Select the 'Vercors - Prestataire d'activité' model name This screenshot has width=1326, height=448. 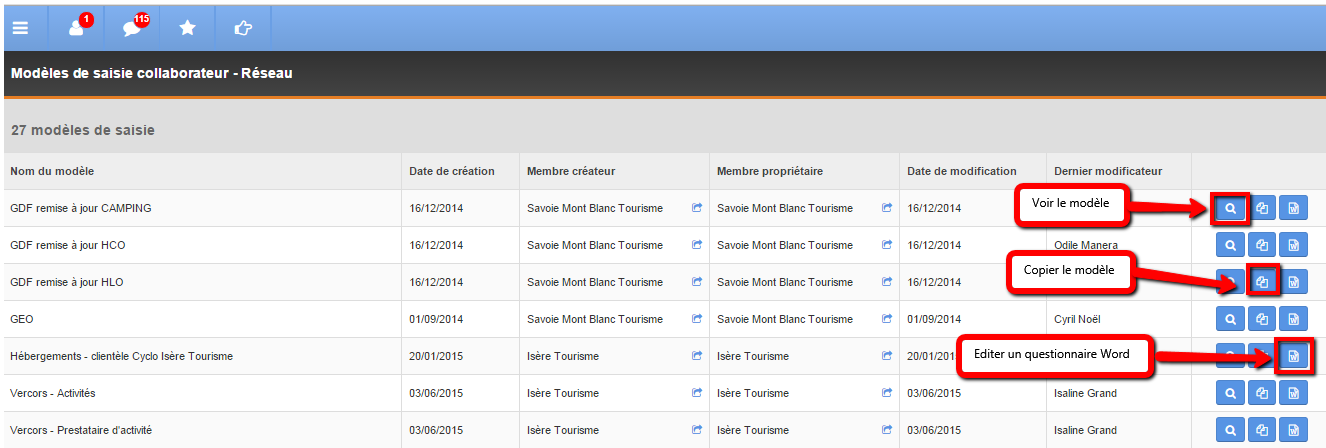coord(81,430)
